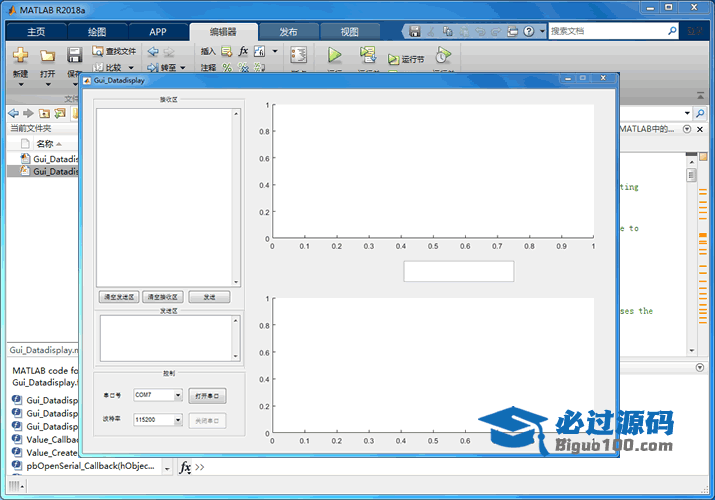Open the 发布 ribbon tab
Screen dimensions: 715x500
click(x=288, y=32)
